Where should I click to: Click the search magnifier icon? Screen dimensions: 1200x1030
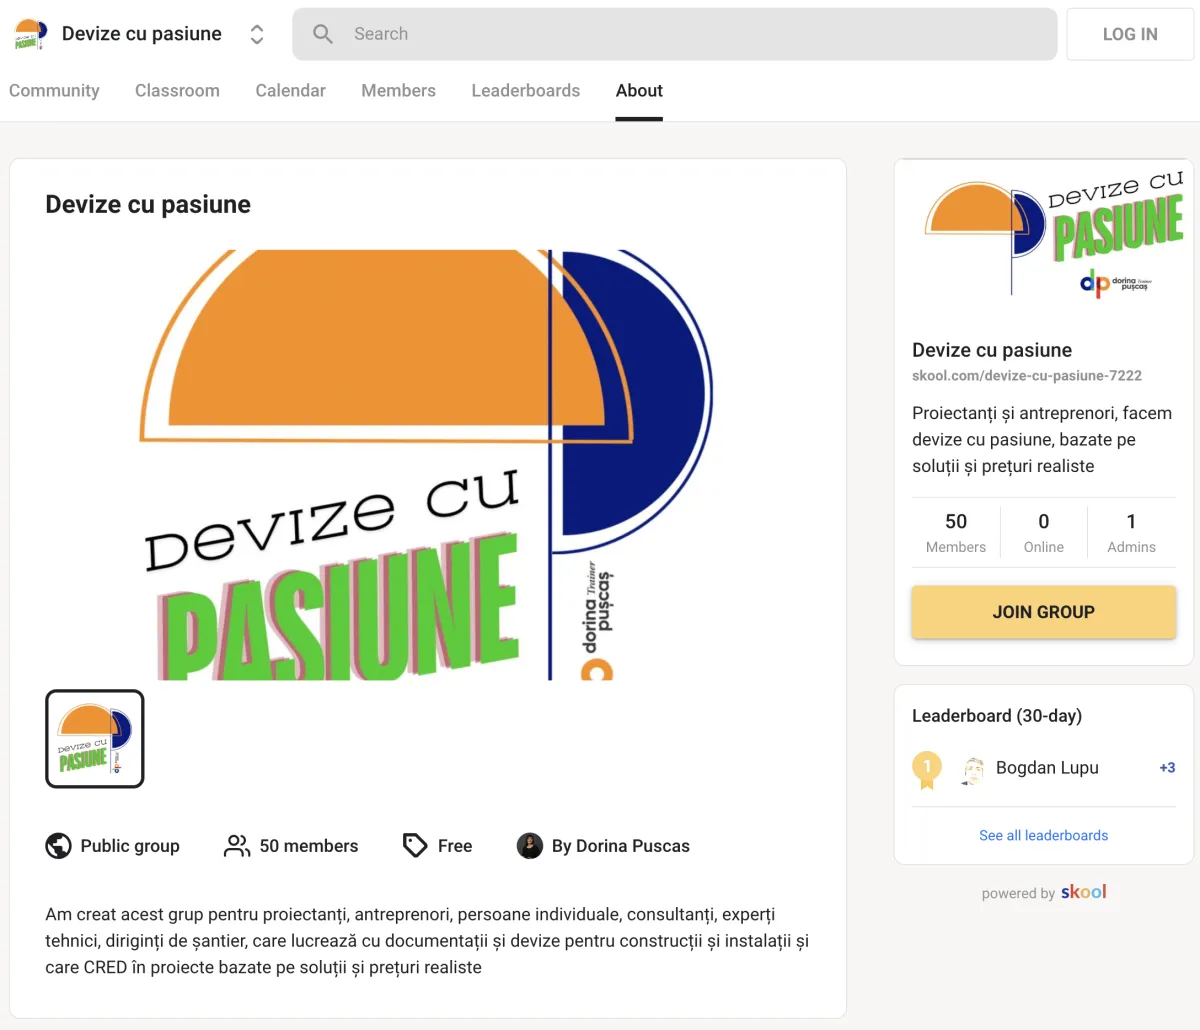tap(323, 34)
